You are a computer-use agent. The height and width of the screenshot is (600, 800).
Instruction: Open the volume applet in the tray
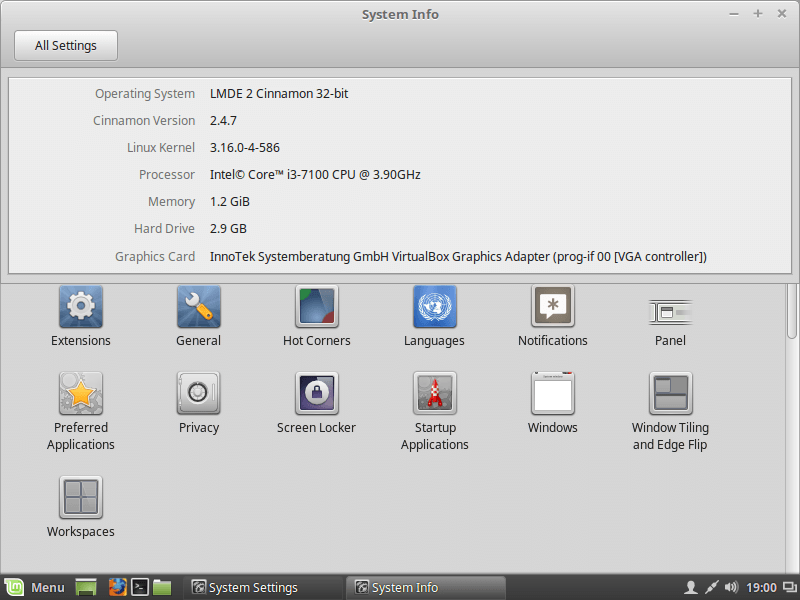point(731,587)
